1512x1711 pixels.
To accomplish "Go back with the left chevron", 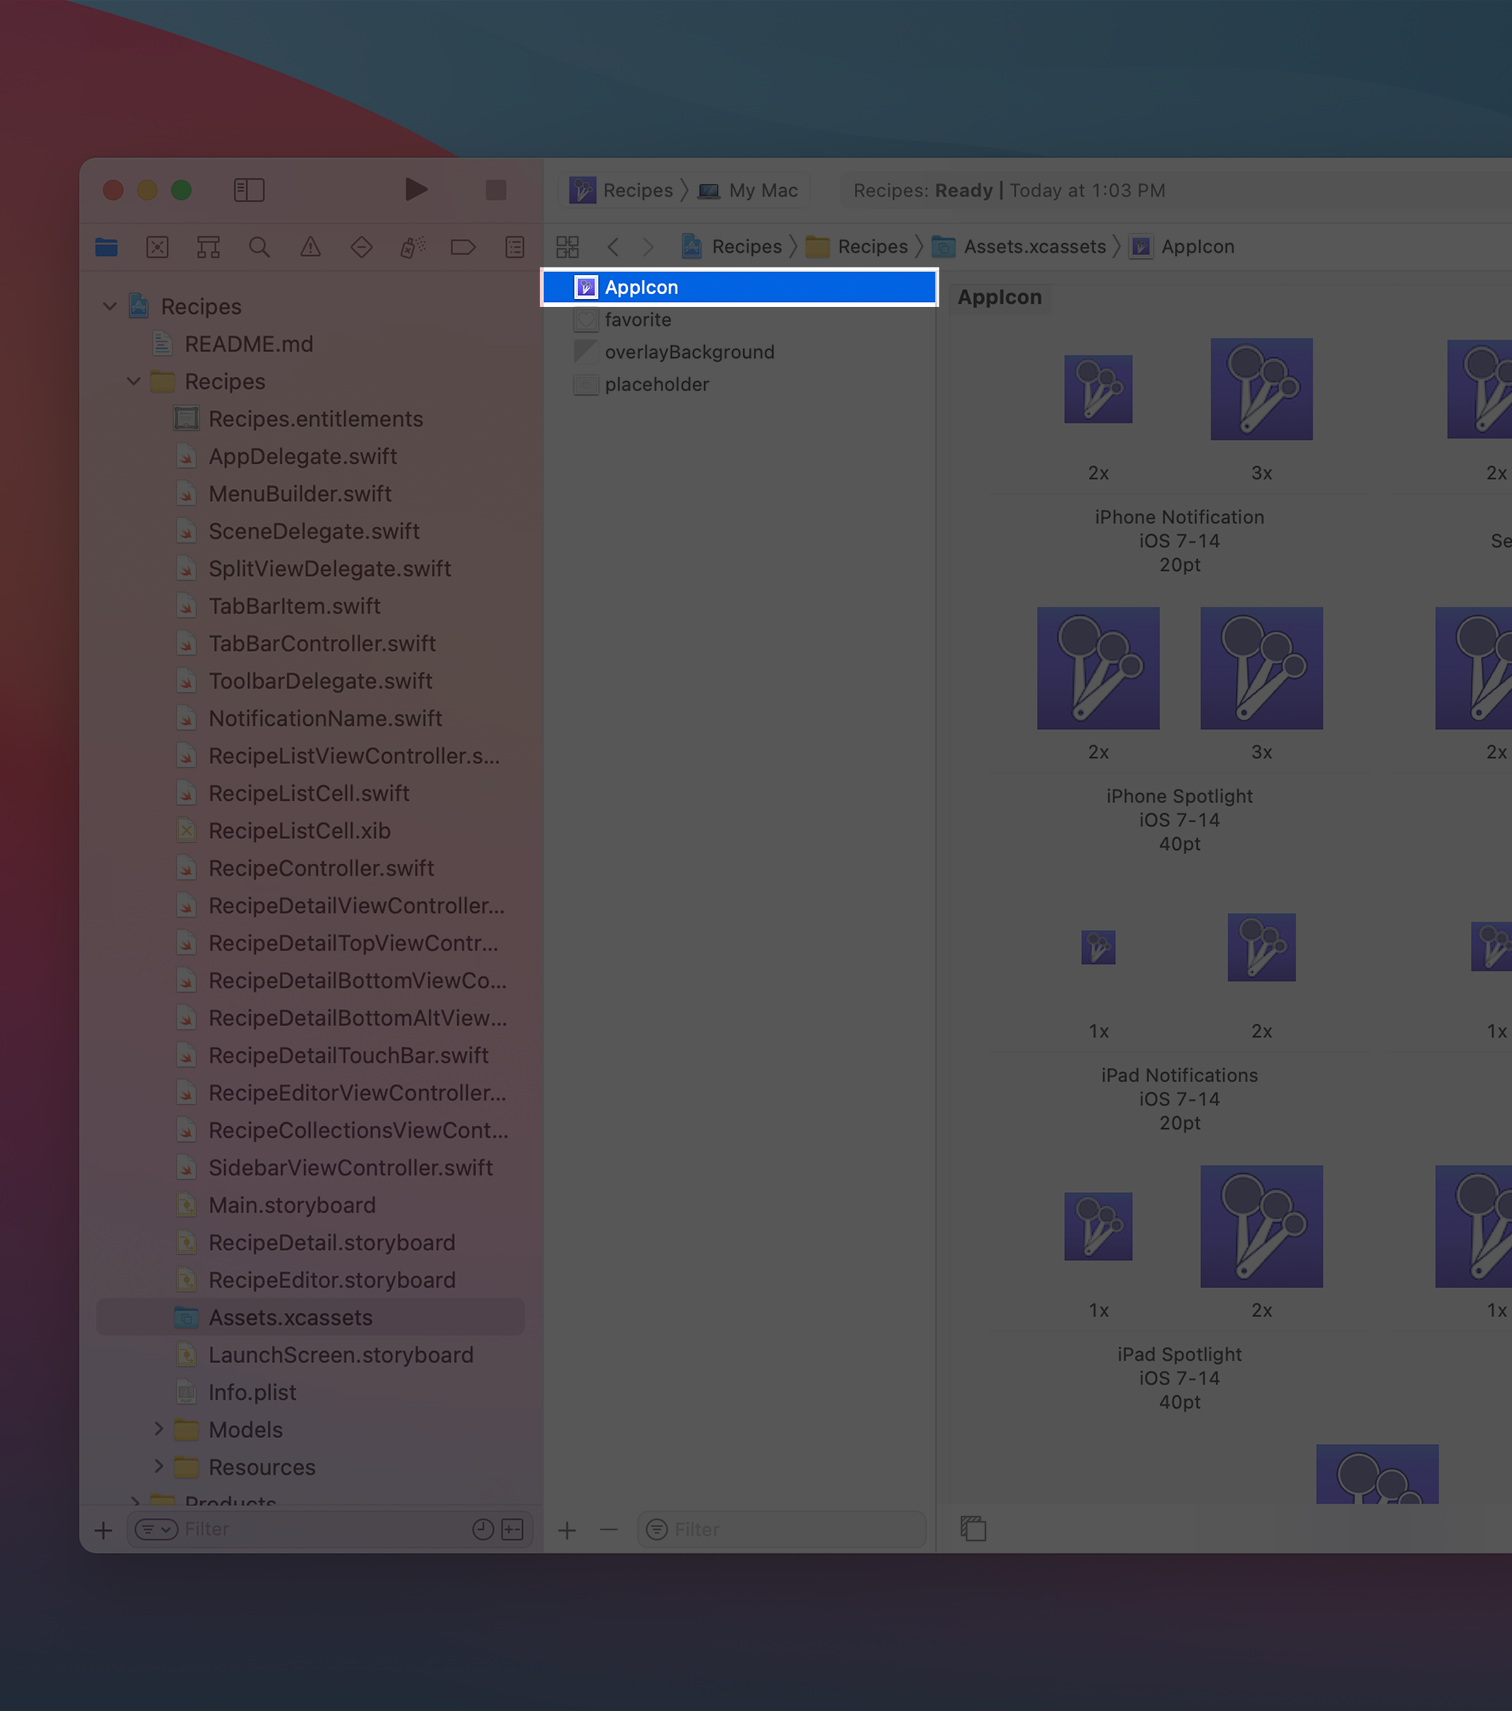I will click(613, 247).
